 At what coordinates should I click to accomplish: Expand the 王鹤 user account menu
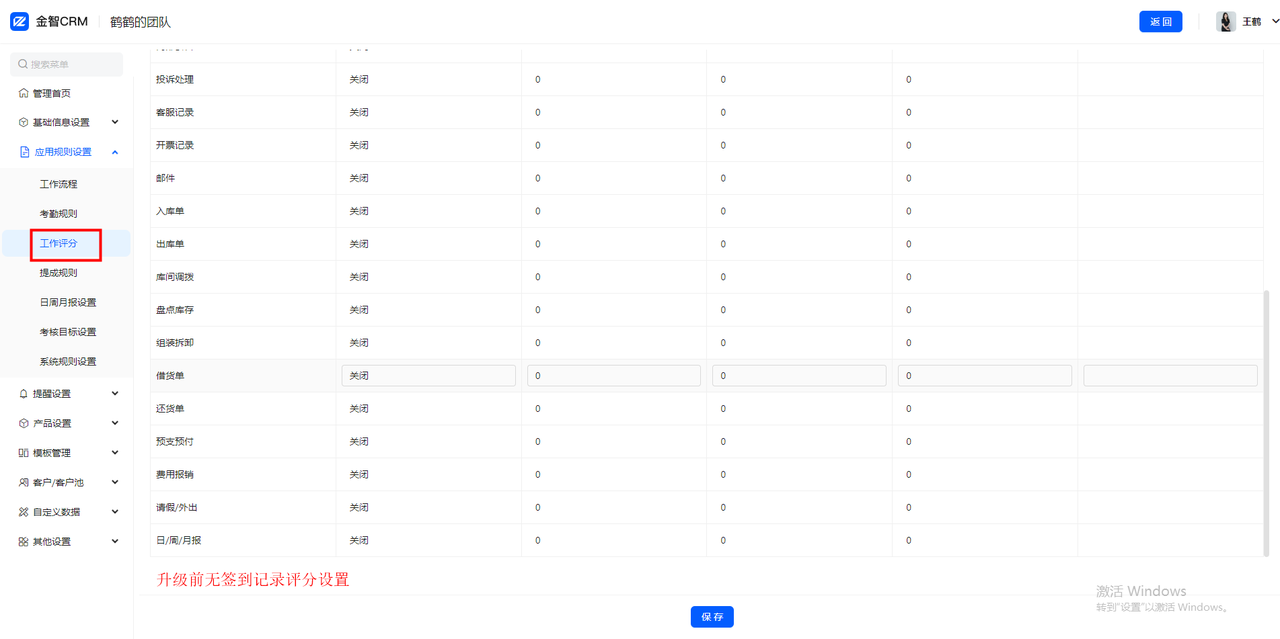tap(1274, 22)
